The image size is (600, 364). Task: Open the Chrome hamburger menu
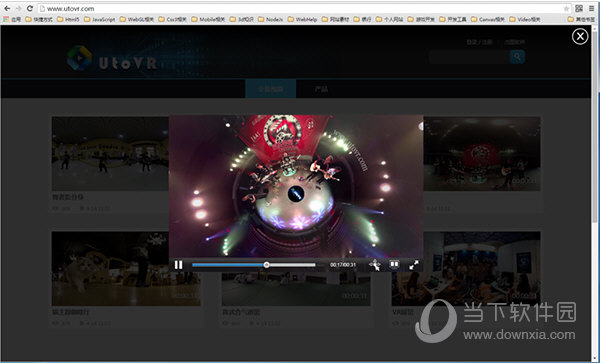pyautogui.click(x=592, y=8)
